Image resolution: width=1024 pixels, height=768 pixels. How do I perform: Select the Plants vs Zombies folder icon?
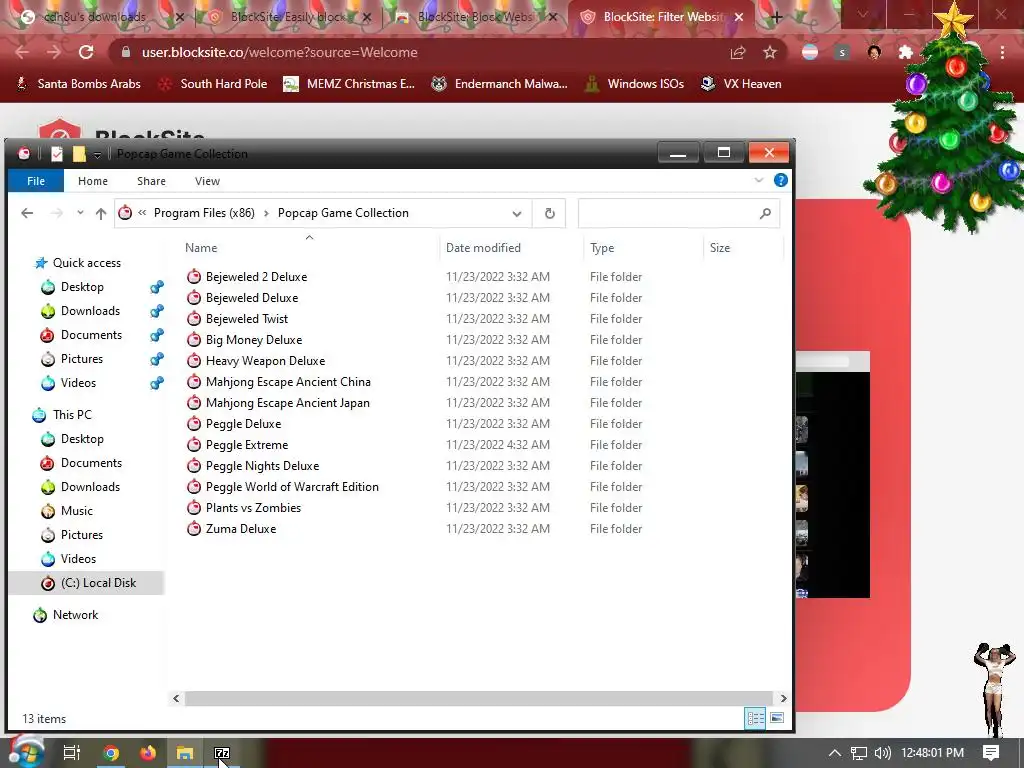point(193,507)
